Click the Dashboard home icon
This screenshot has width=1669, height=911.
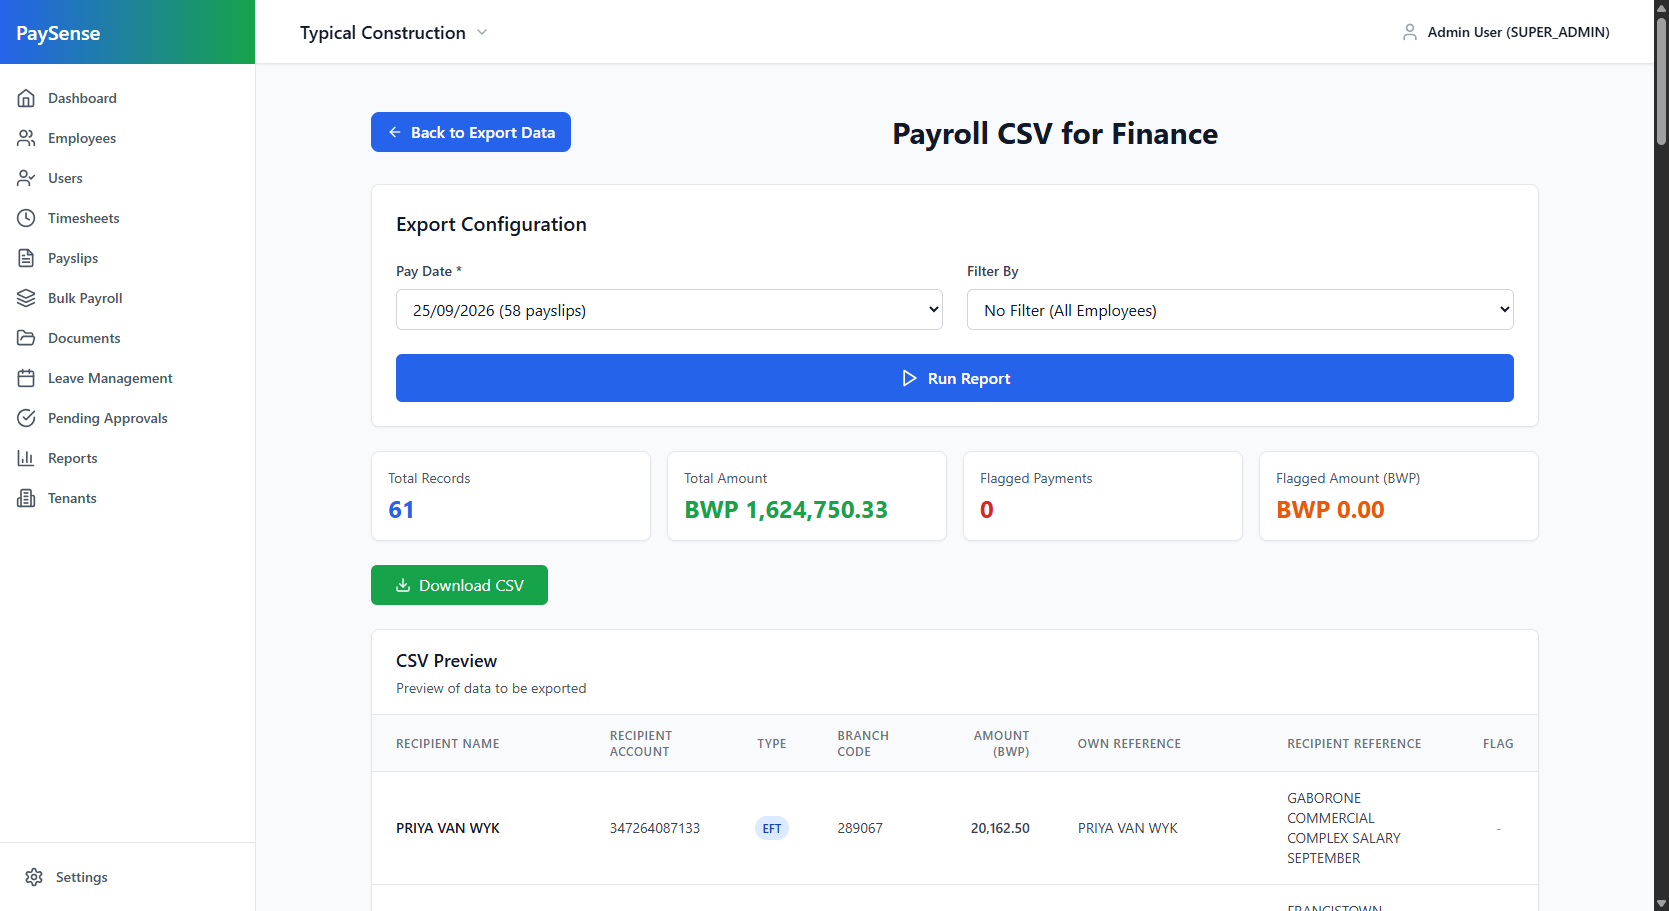pos(26,98)
